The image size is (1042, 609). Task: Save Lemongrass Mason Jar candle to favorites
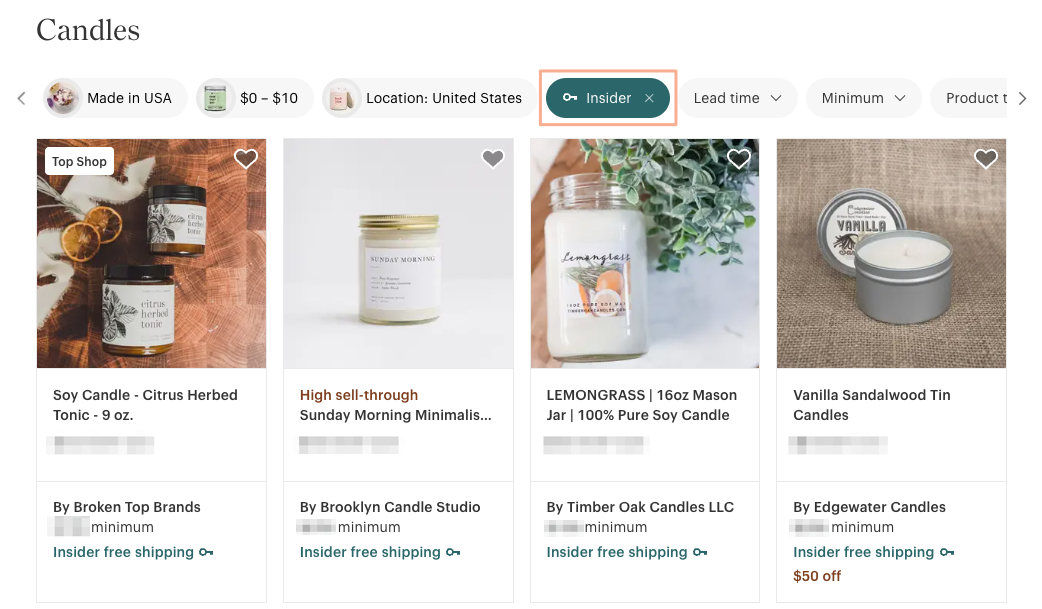(739, 159)
